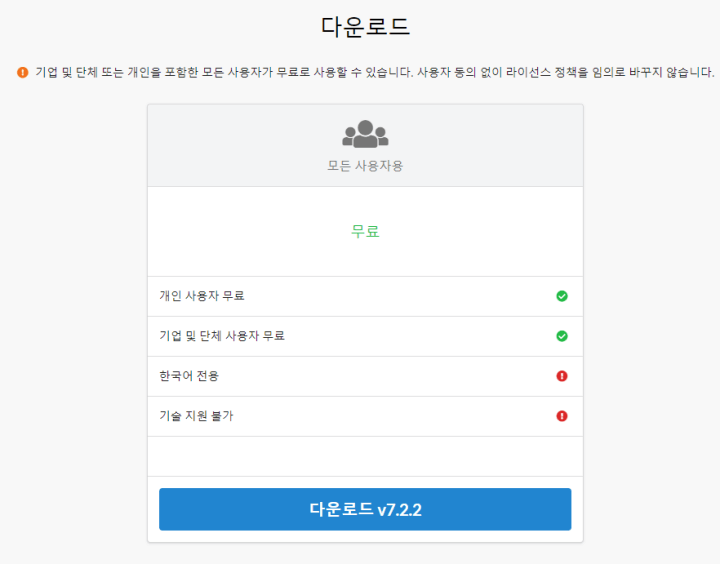
Task: Click the 기업 및 단체 사용자 무료 text
Action: (222, 336)
